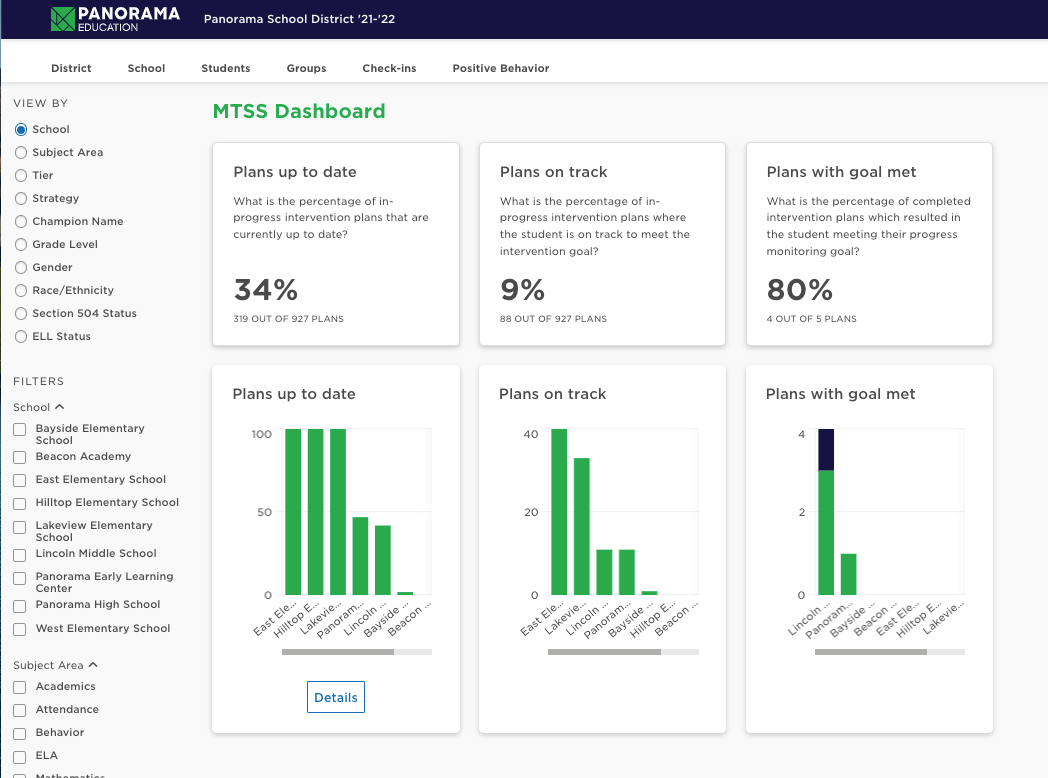The image size is (1048, 778).
Task: Open the Check-ins tab
Action: (x=389, y=68)
